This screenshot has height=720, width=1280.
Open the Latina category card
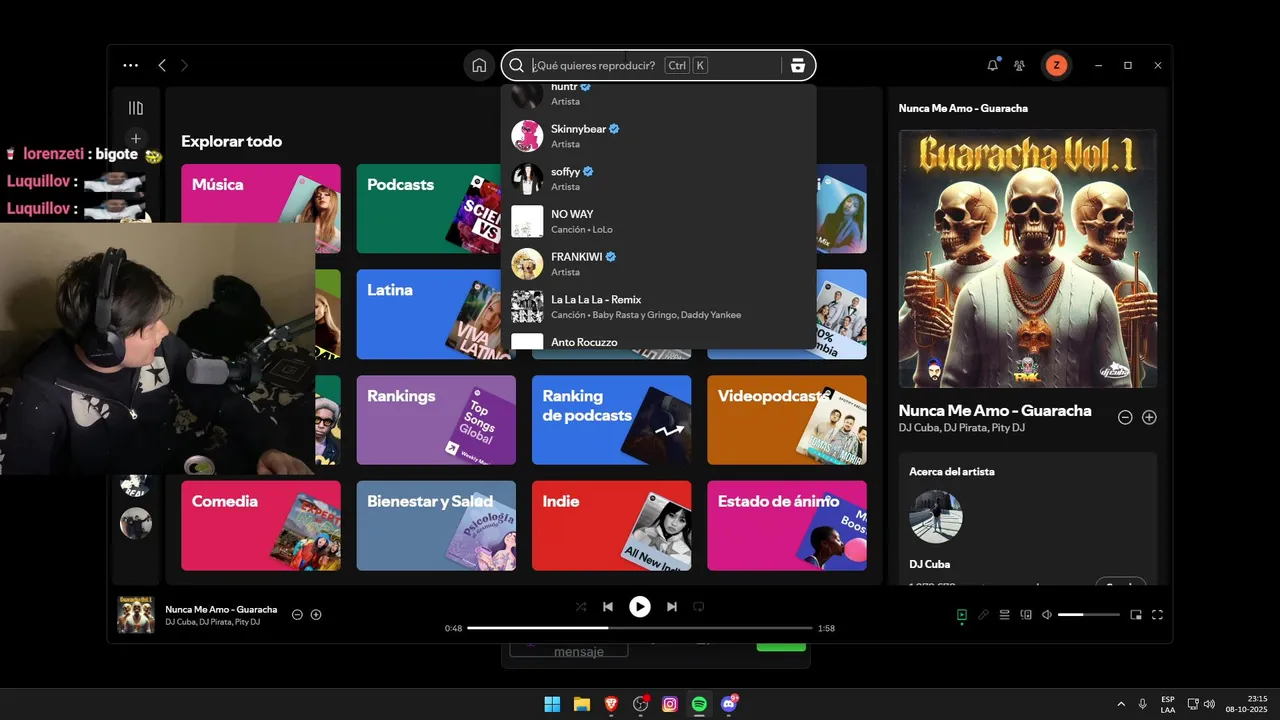(x=429, y=314)
